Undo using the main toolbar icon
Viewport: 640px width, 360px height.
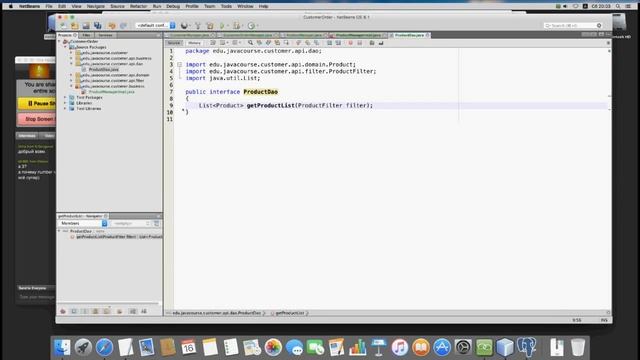111,26
